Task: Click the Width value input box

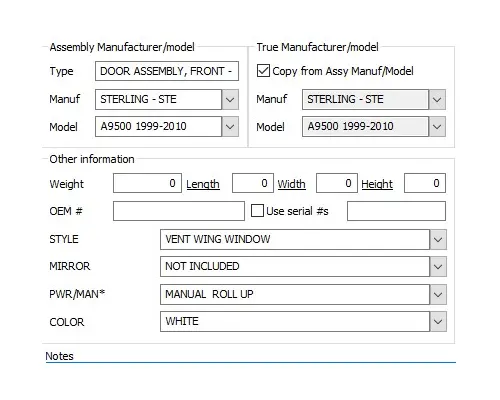Action: coord(337,183)
